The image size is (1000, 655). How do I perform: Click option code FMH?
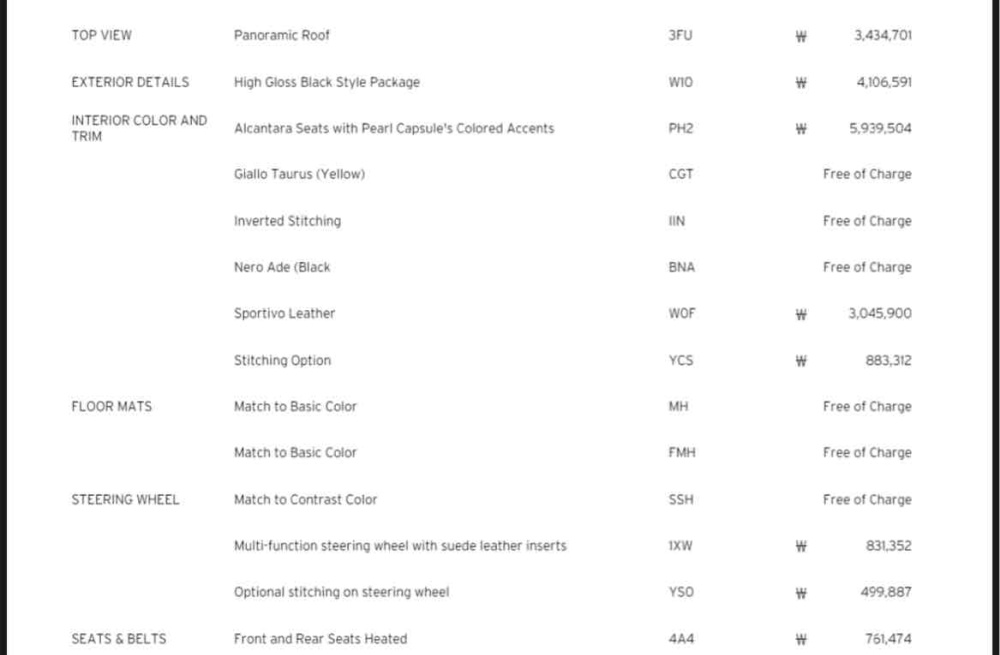pyautogui.click(x=682, y=452)
